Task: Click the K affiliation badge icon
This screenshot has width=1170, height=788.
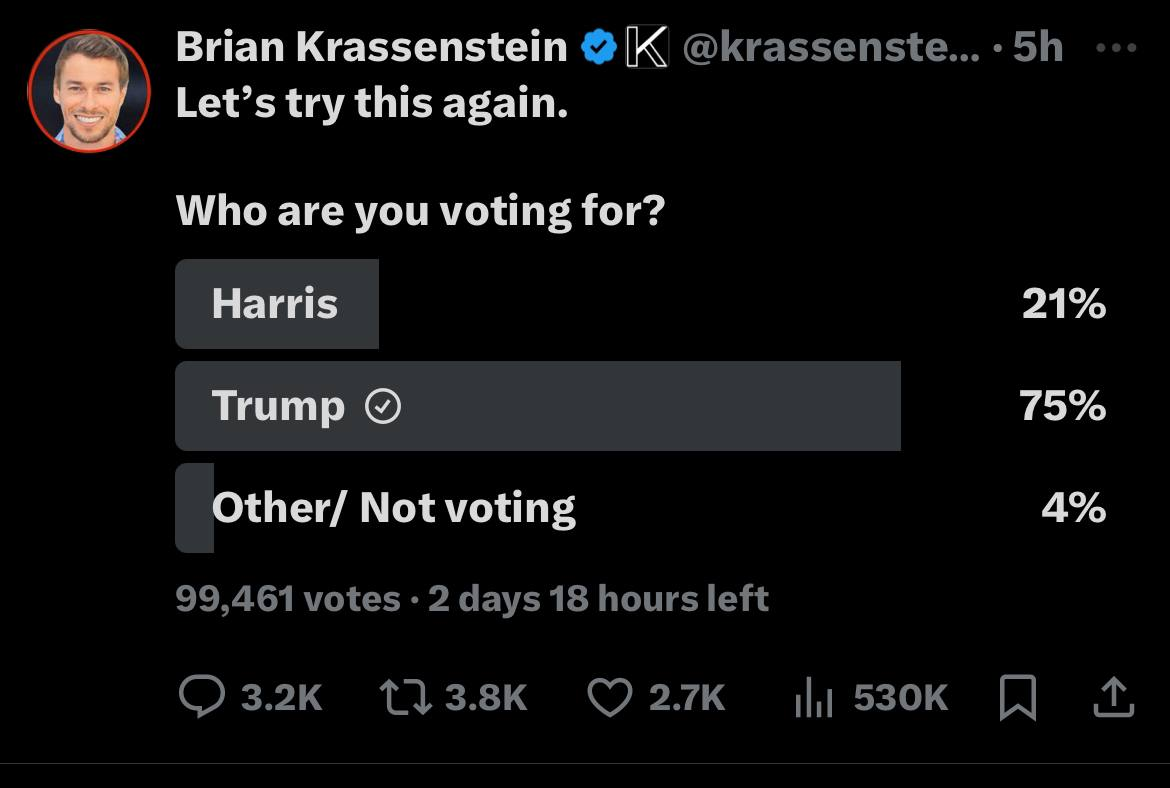Action: point(647,47)
